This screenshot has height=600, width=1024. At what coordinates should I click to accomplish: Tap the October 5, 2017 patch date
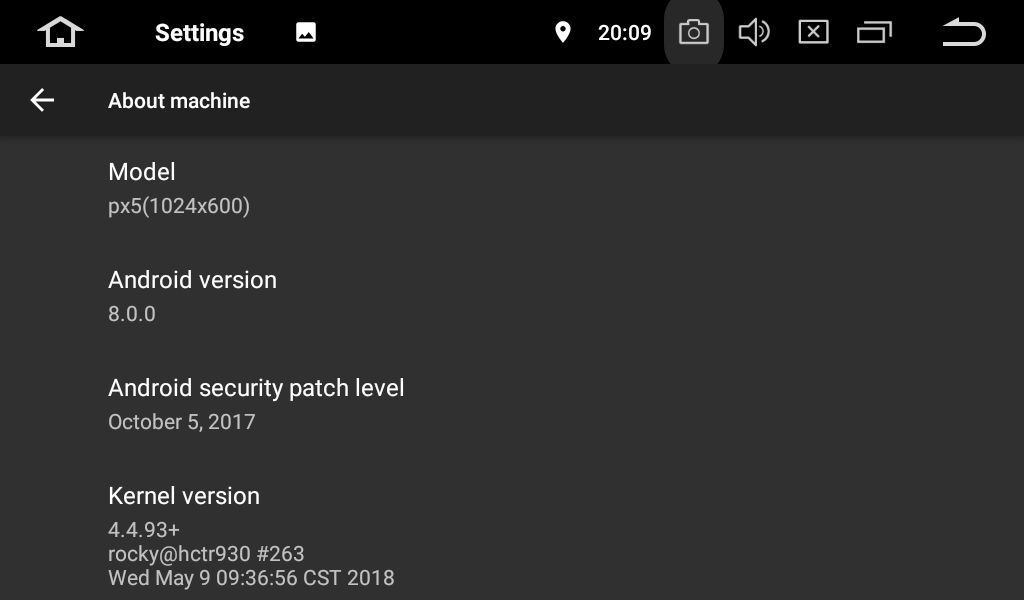[x=182, y=422]
